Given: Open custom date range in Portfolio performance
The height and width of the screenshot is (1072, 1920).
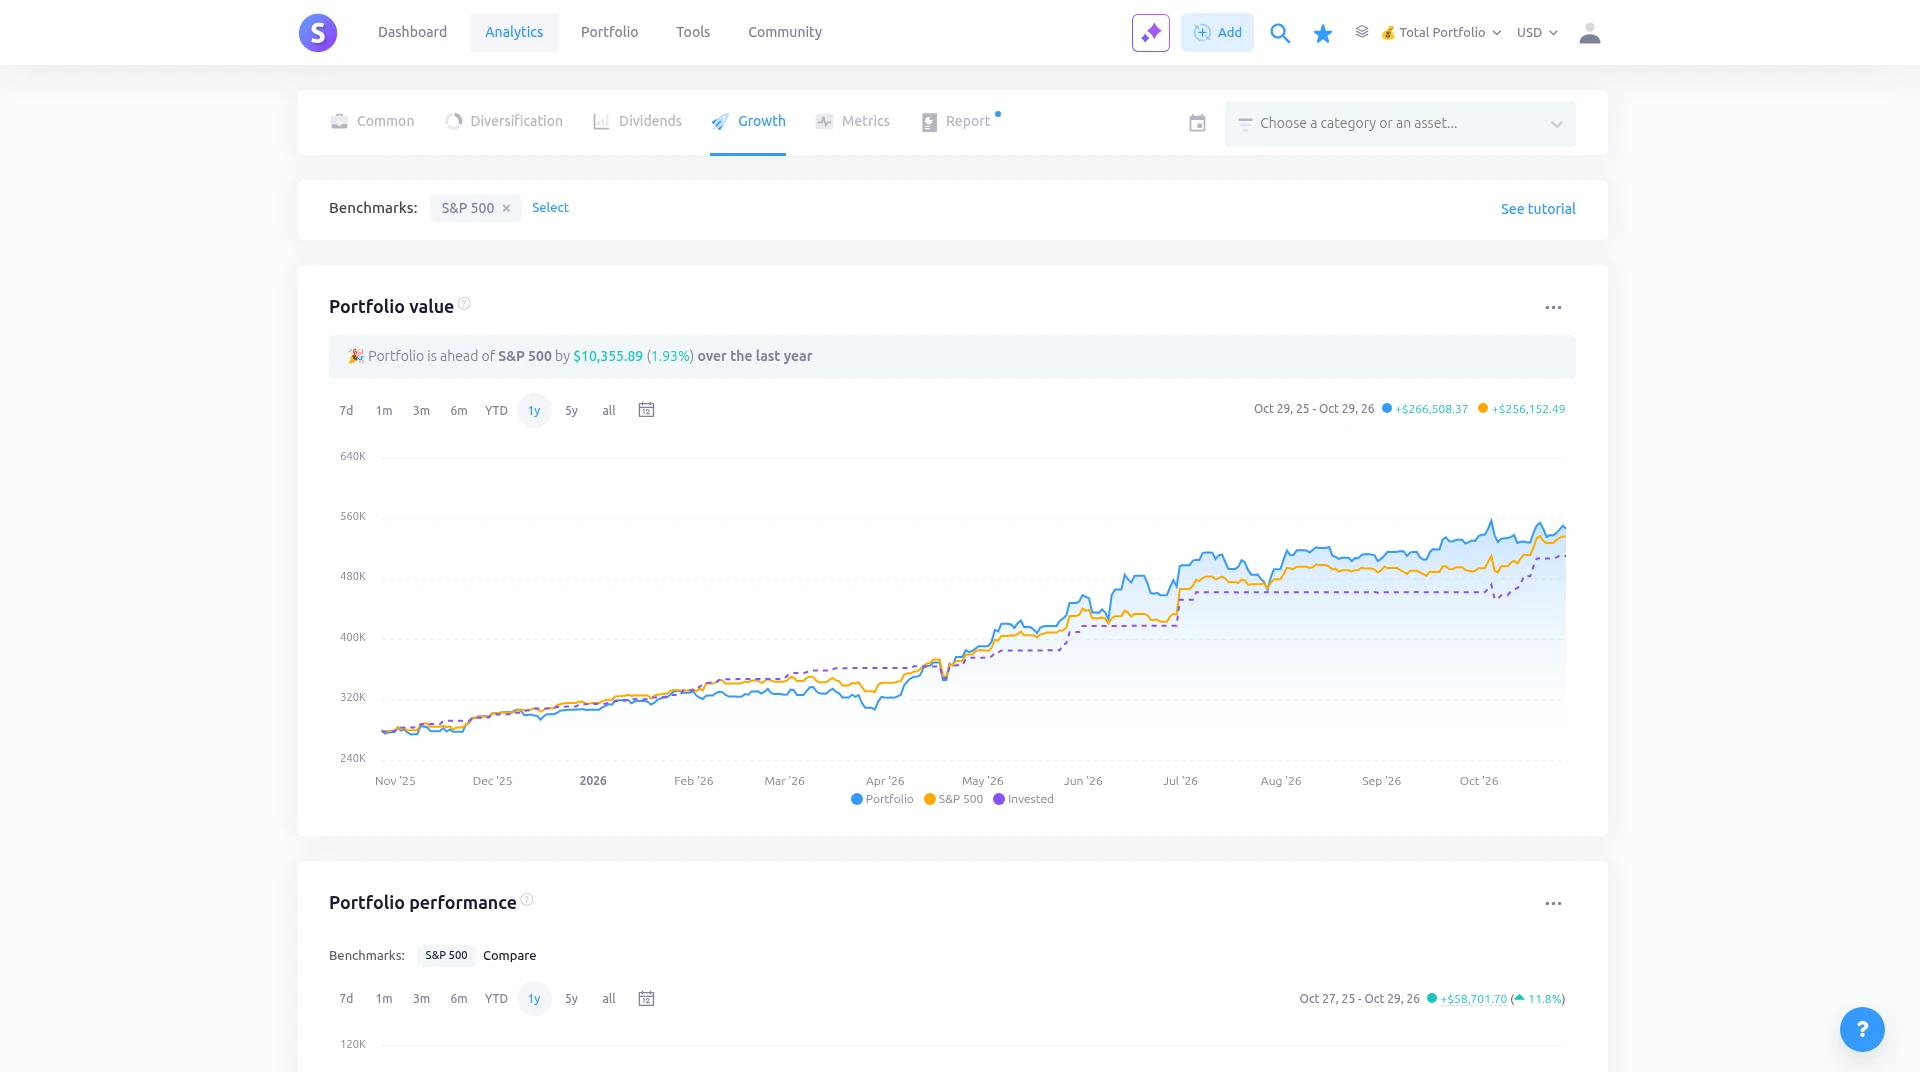Looking at the screenshot, I should 646,999.
